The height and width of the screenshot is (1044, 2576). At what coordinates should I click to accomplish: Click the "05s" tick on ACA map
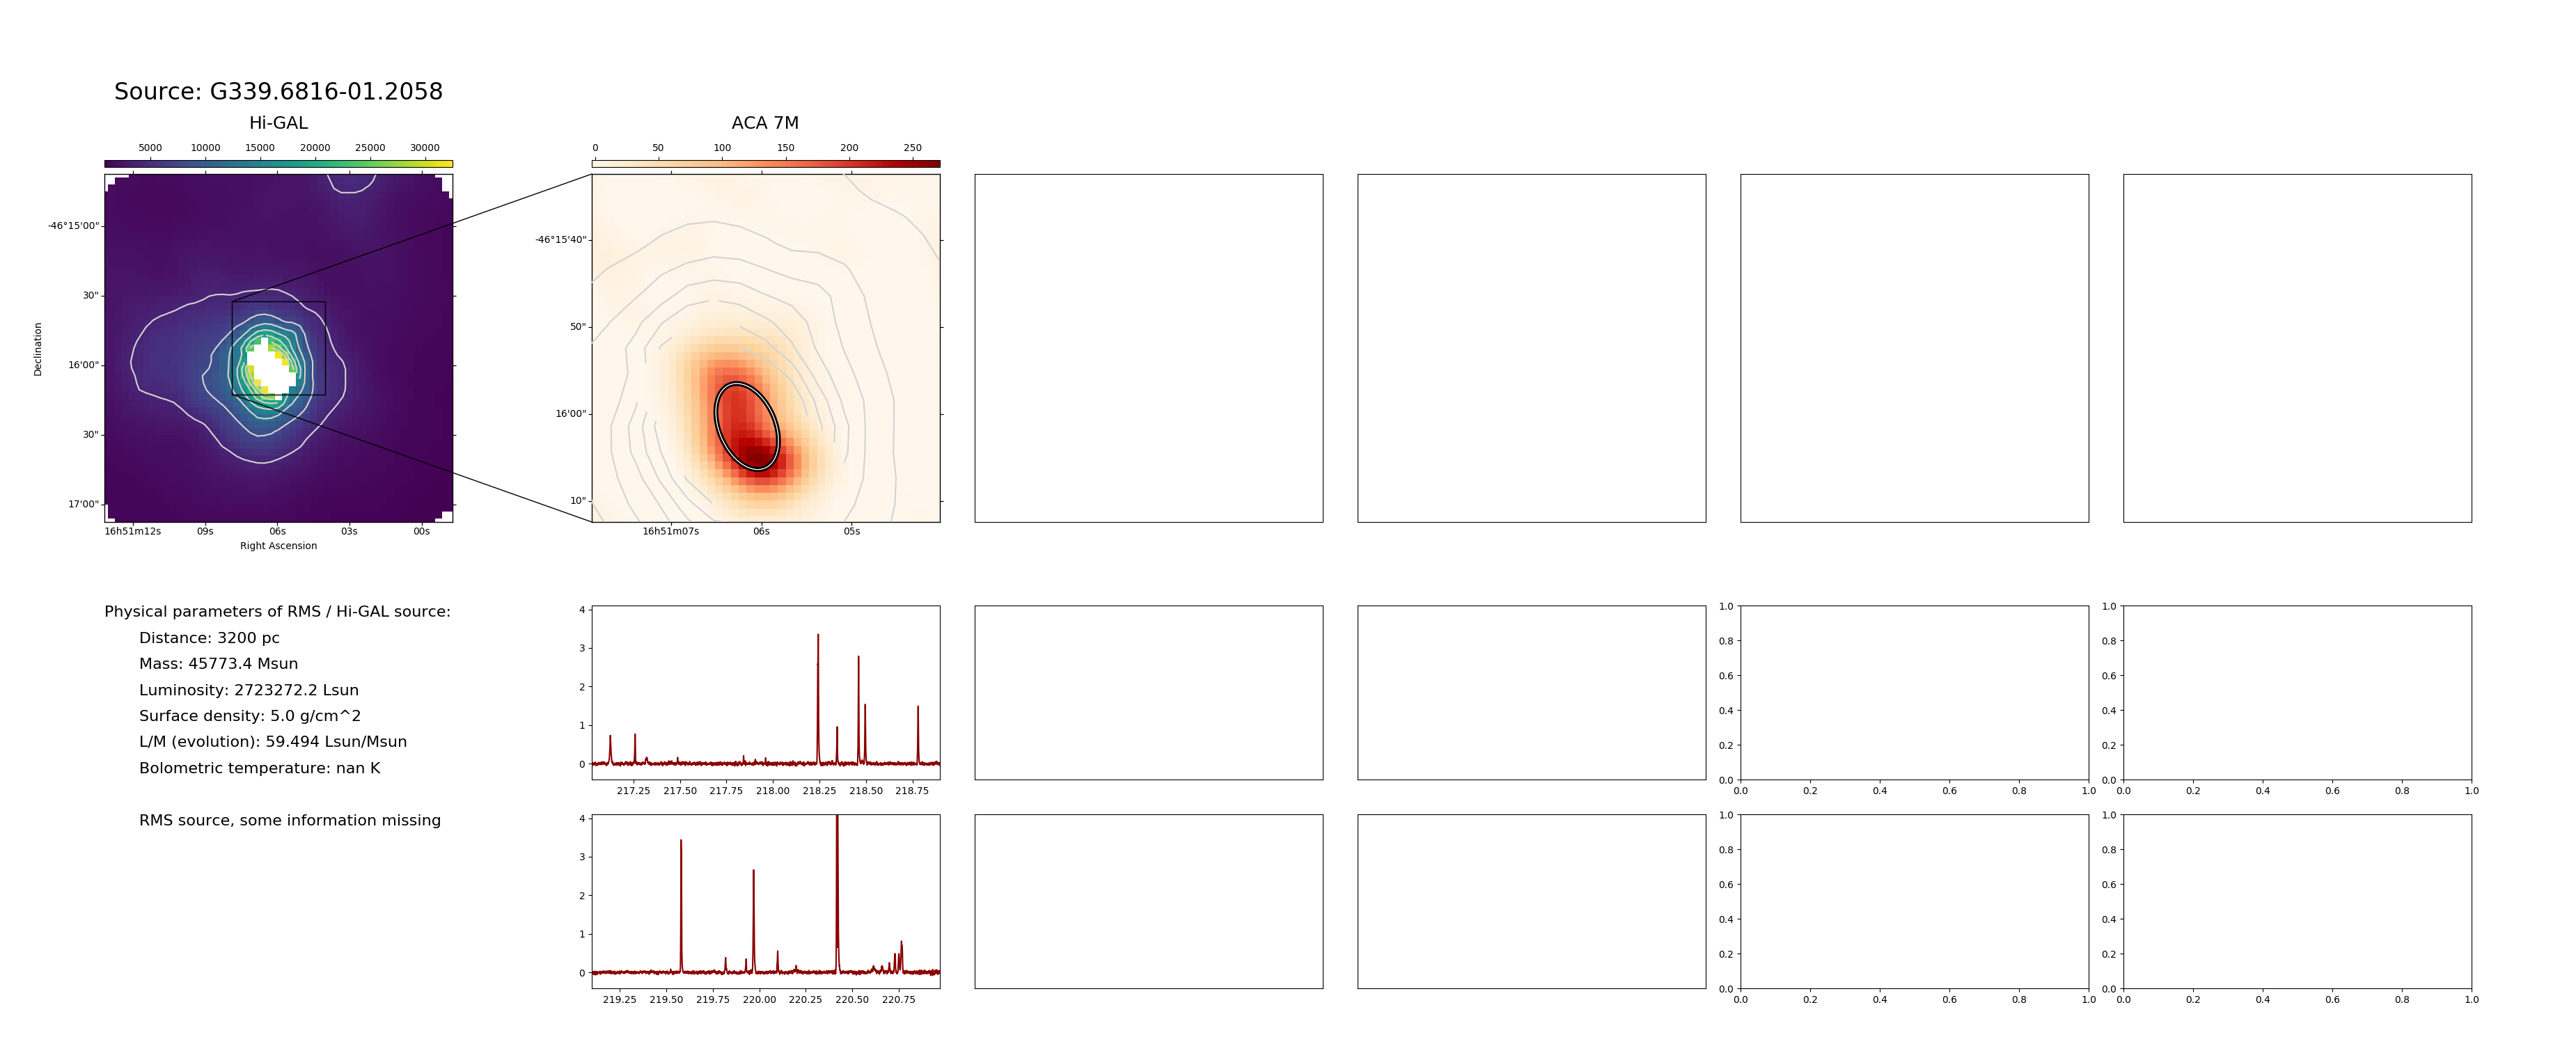click(x=852, y=531)
